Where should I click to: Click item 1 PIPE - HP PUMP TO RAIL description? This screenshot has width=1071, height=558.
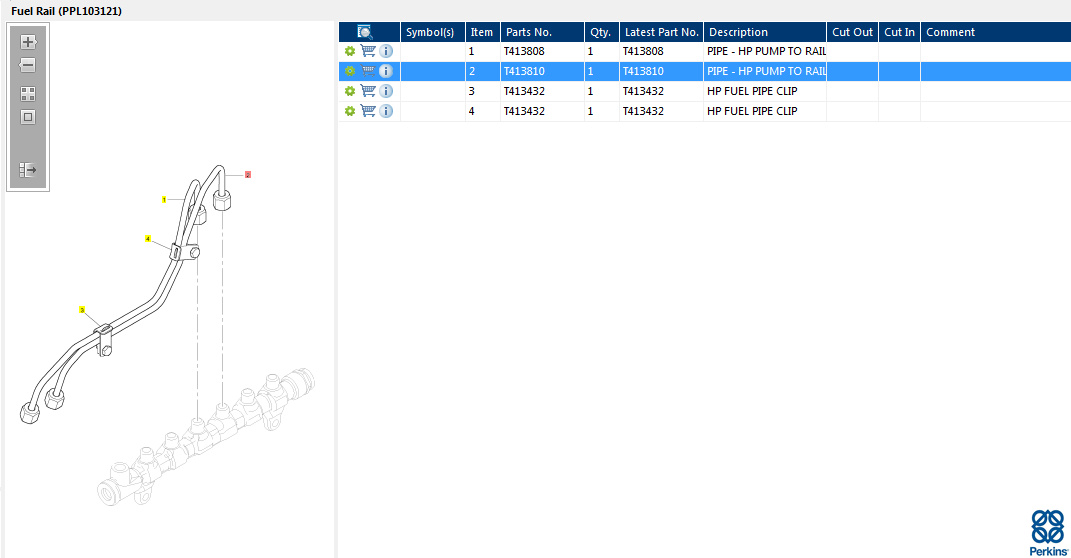766,51
